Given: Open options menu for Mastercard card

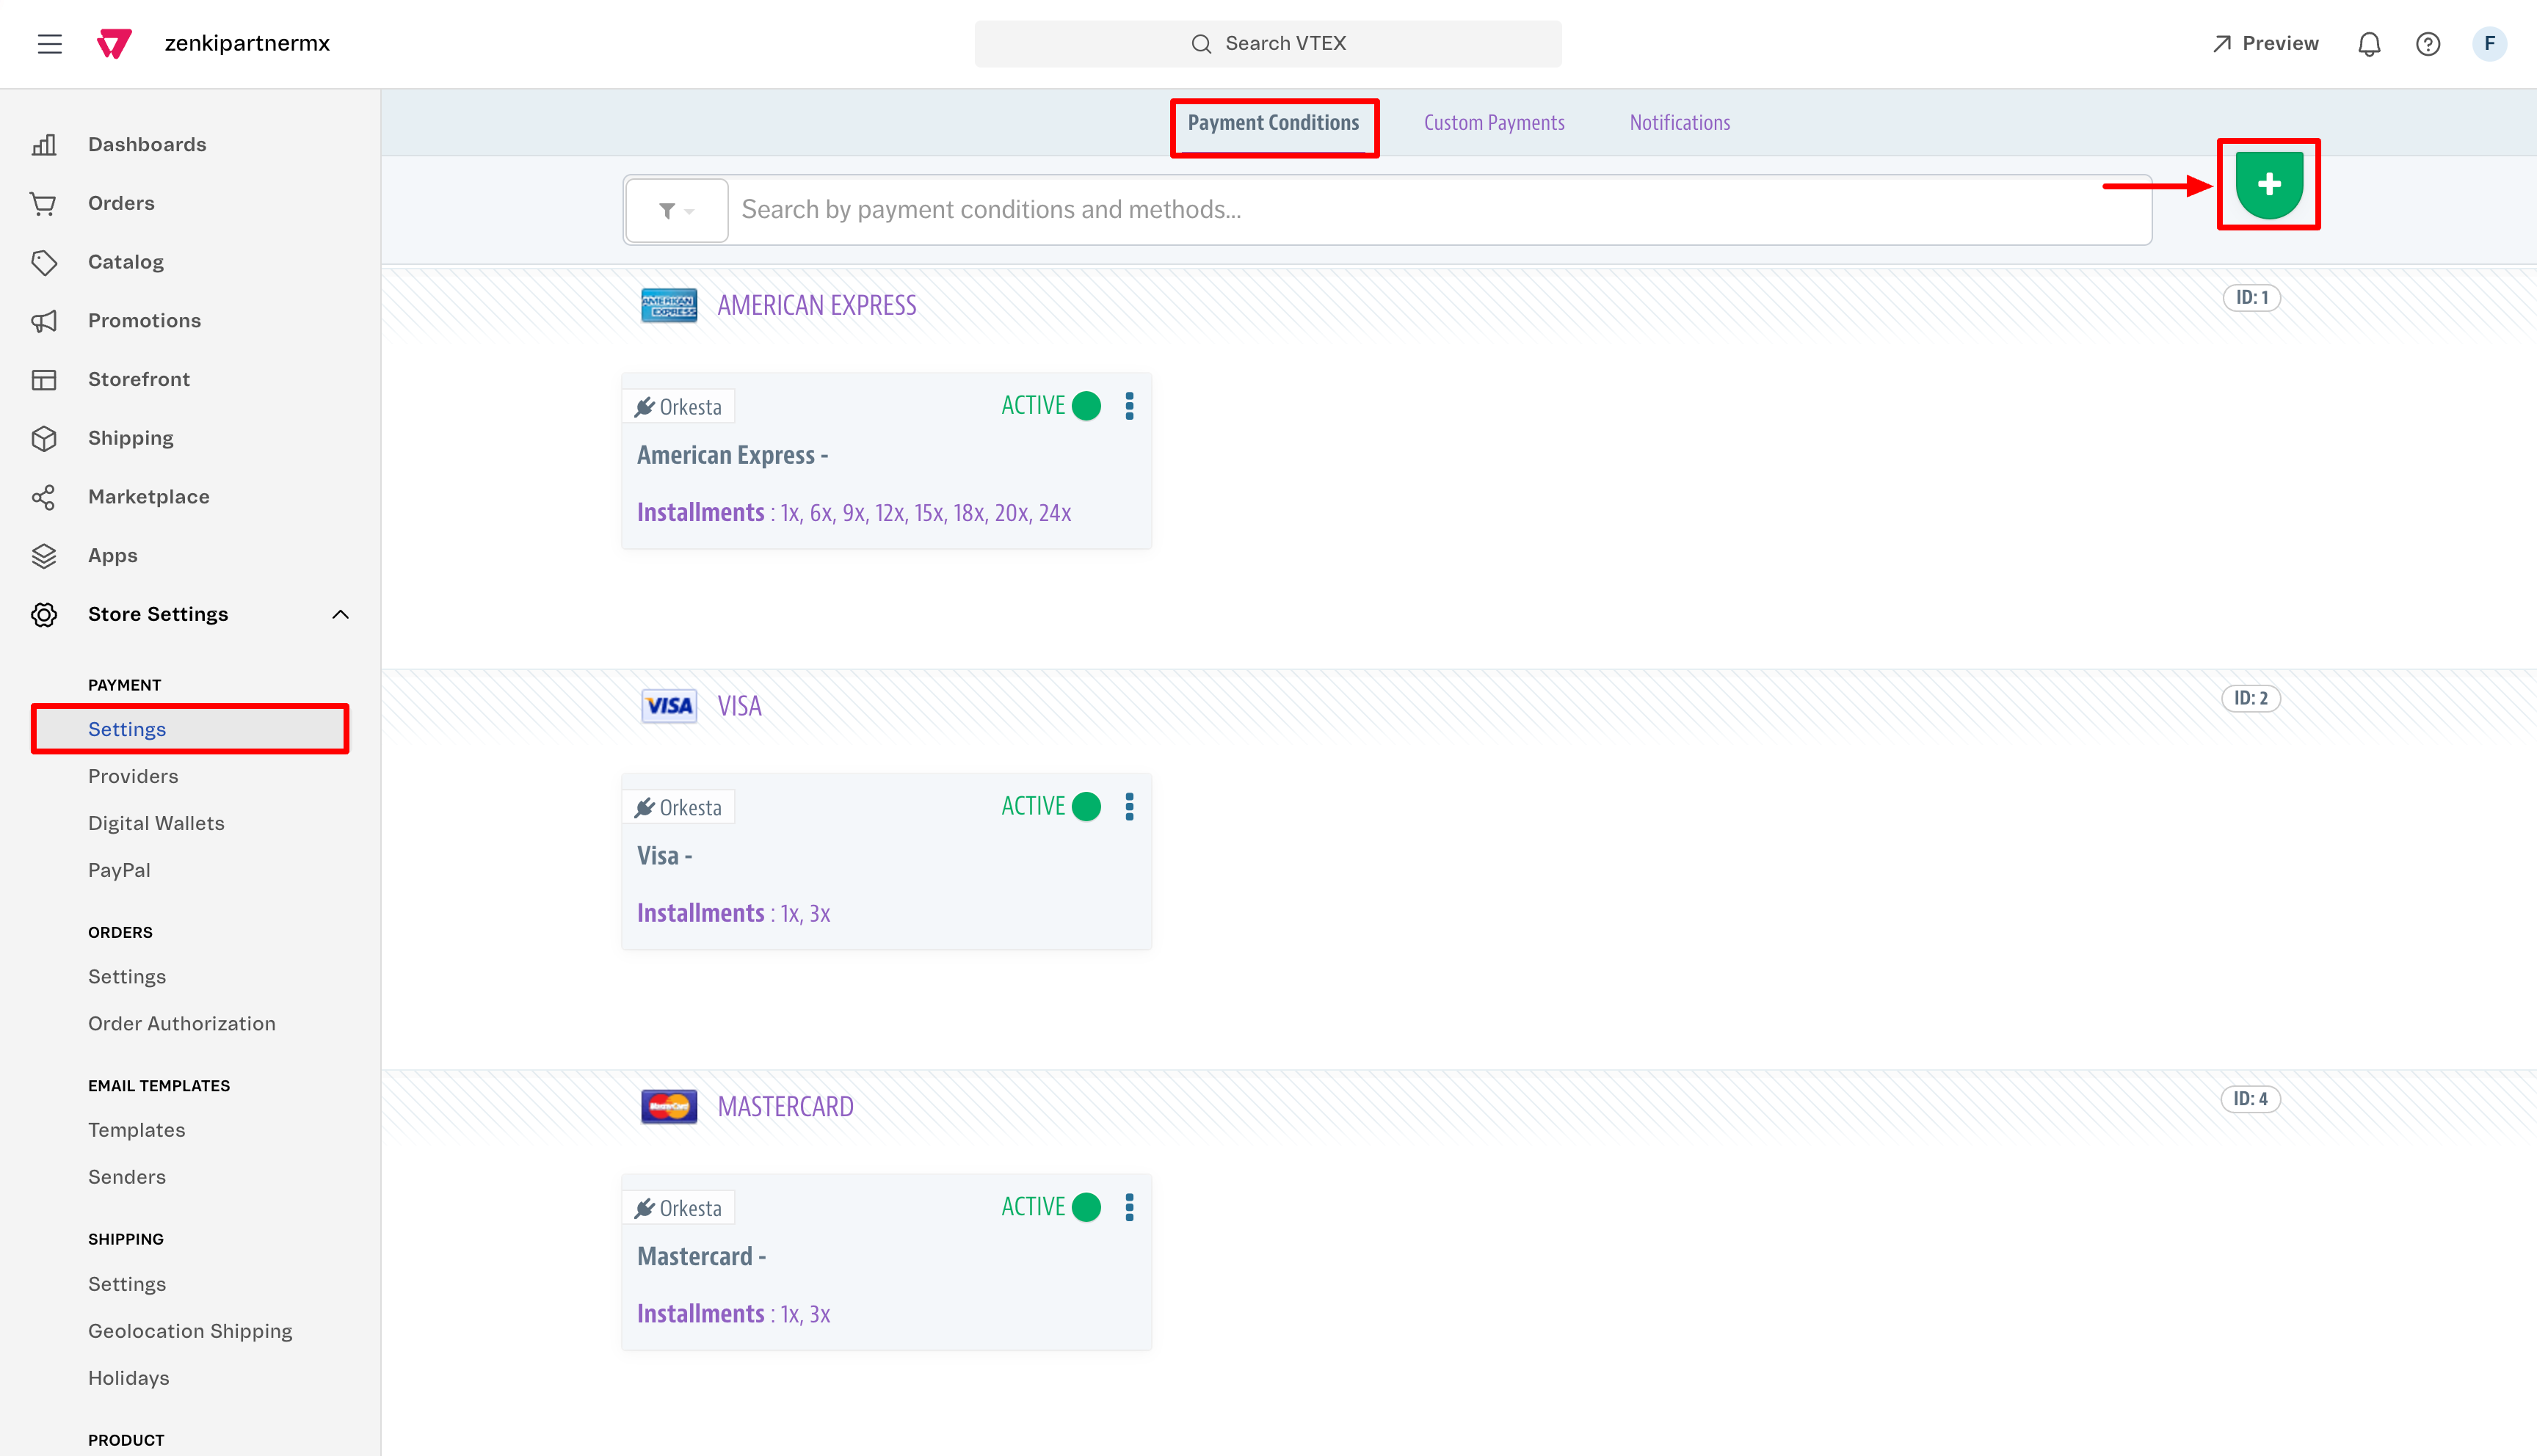Looking at the screenshot, I should click(1130, 1207).
